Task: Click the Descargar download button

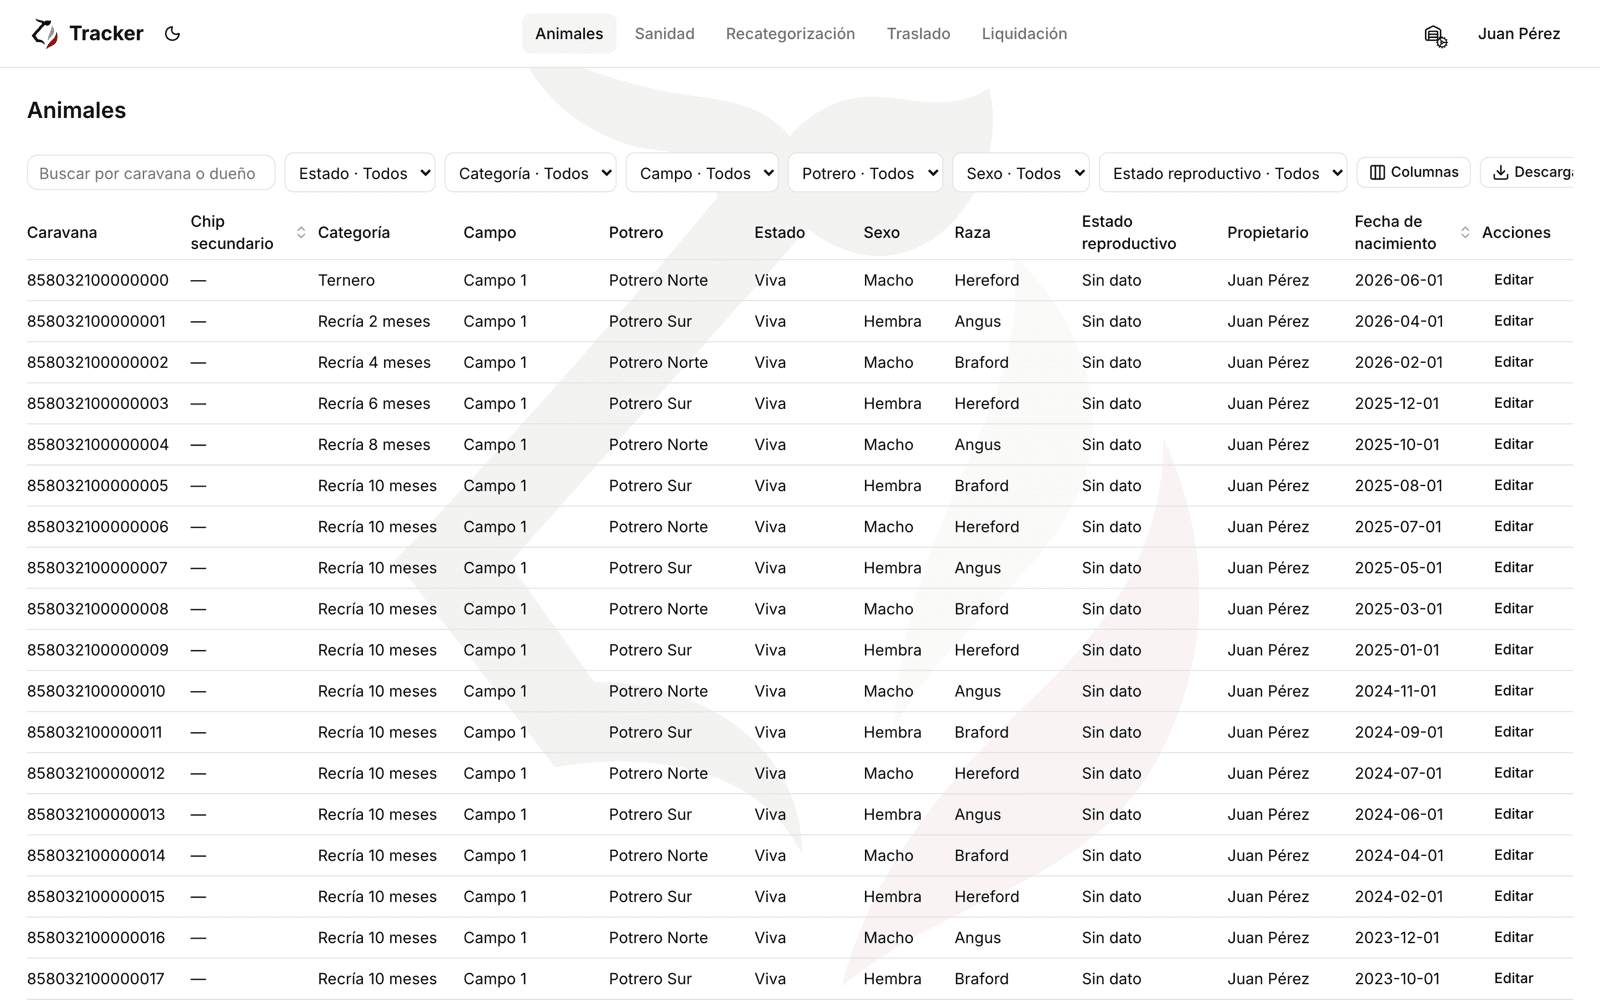Action: (1527, 172)
